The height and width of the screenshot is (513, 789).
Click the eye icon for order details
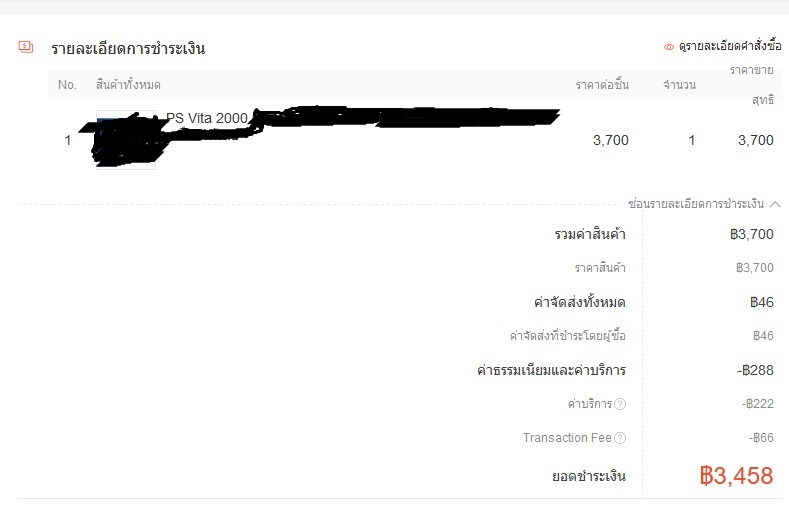pos(669,47)
